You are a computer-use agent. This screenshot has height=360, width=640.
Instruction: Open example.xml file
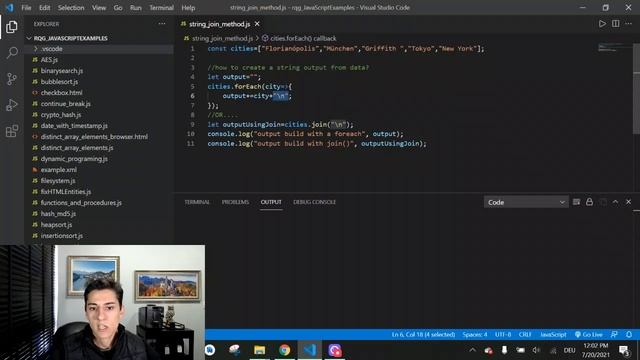(59, 170)
